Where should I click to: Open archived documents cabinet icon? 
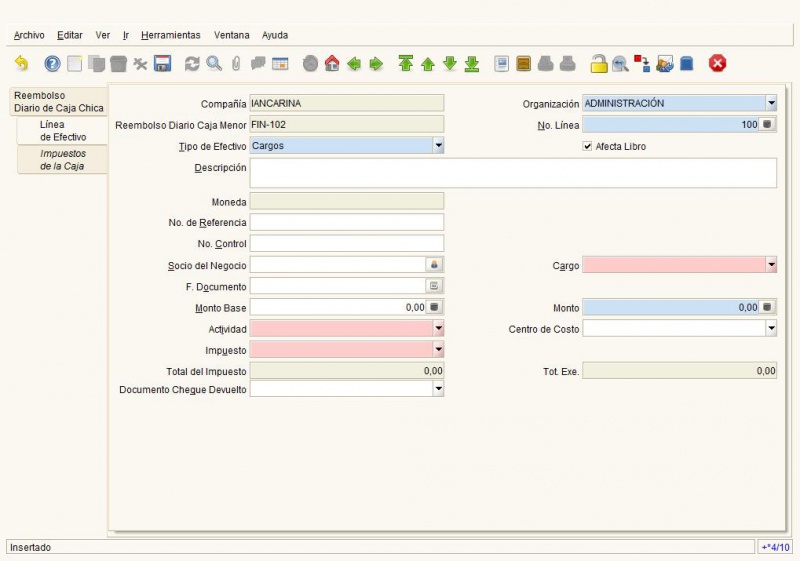pyautogui.click(x=524, y=64)
